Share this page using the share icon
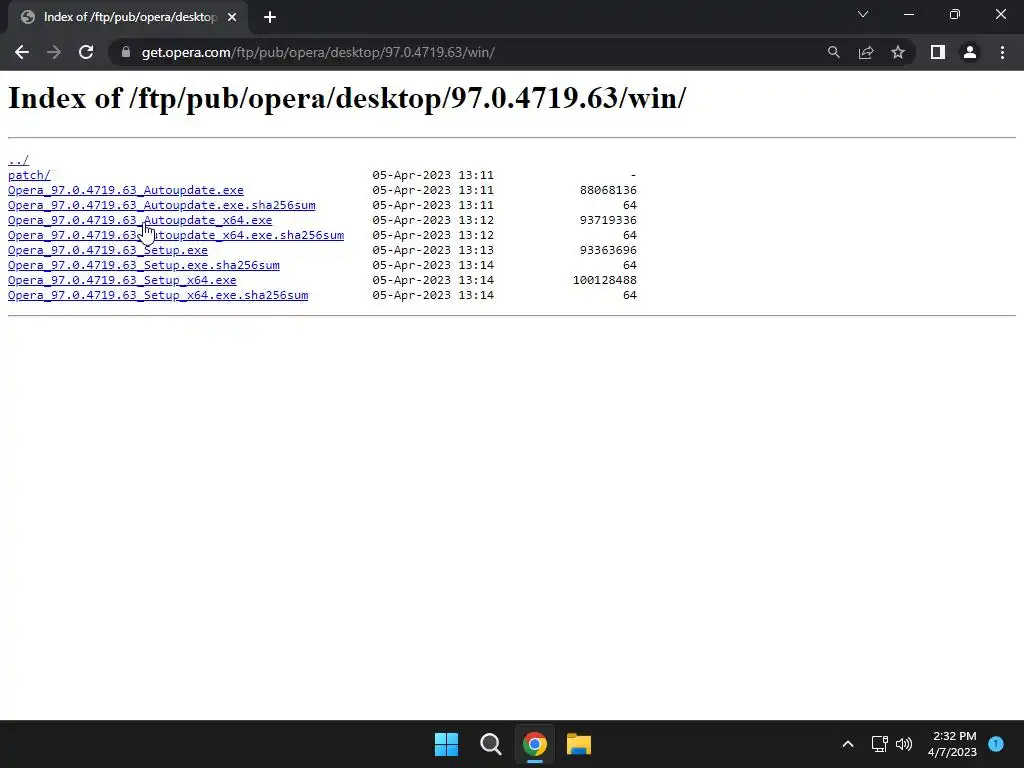Image resolution: width=1024 pixels, height=768 pixels. pyautogui.click(x=866, y=52)
